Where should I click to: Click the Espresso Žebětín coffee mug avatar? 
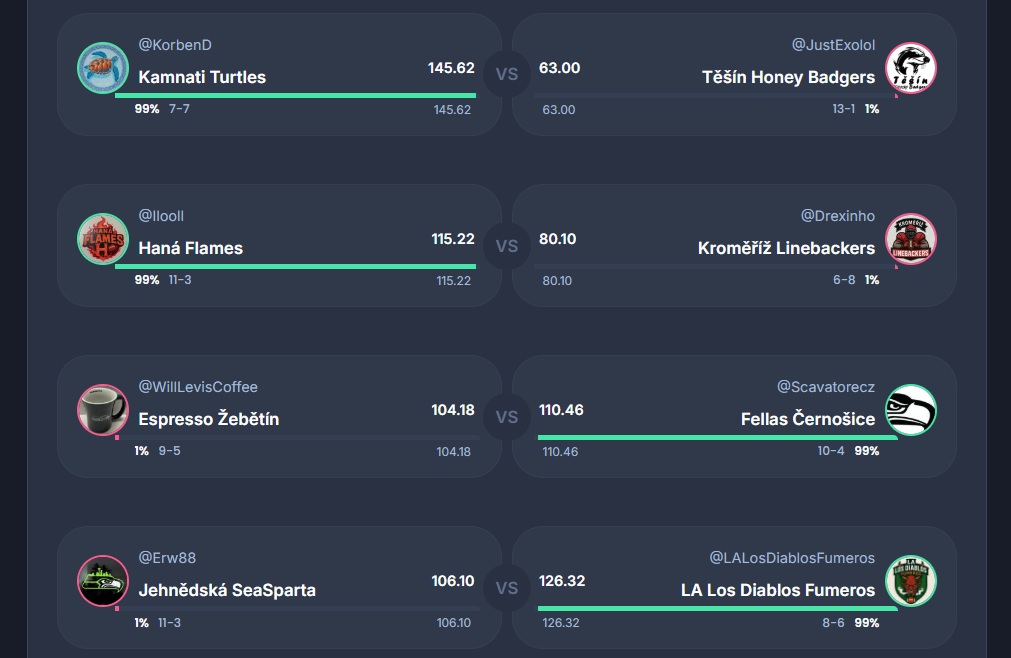(103, 410)
